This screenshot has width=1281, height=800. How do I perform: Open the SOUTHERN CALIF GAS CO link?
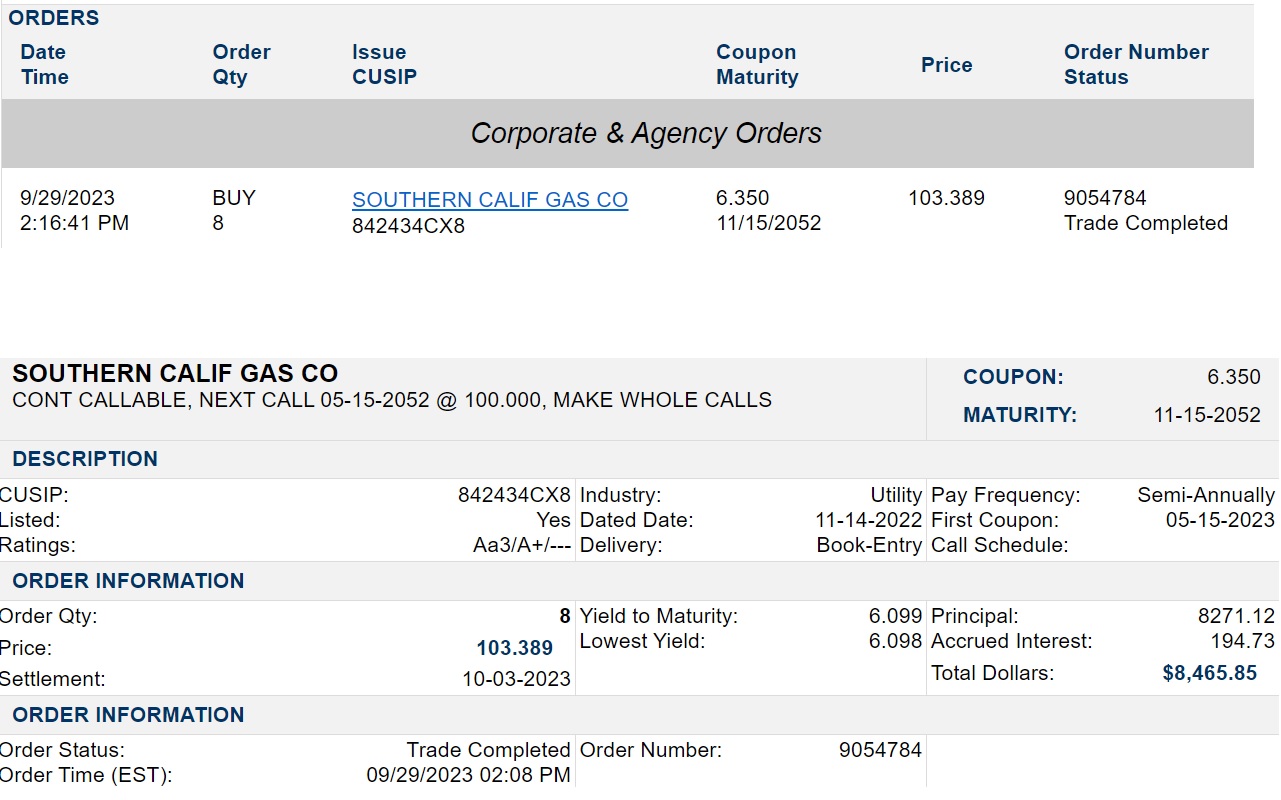coord(490,200)
